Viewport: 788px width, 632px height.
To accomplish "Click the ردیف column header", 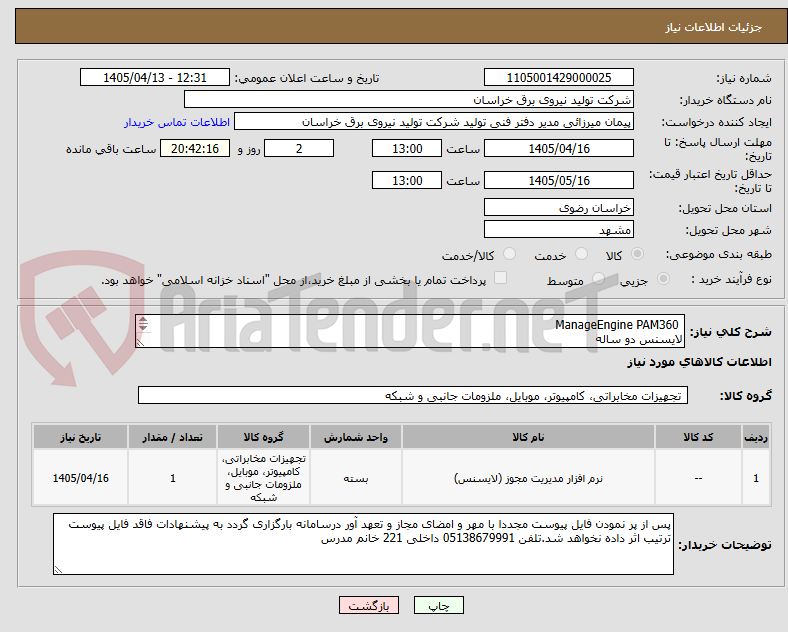I will pos(756,437).
